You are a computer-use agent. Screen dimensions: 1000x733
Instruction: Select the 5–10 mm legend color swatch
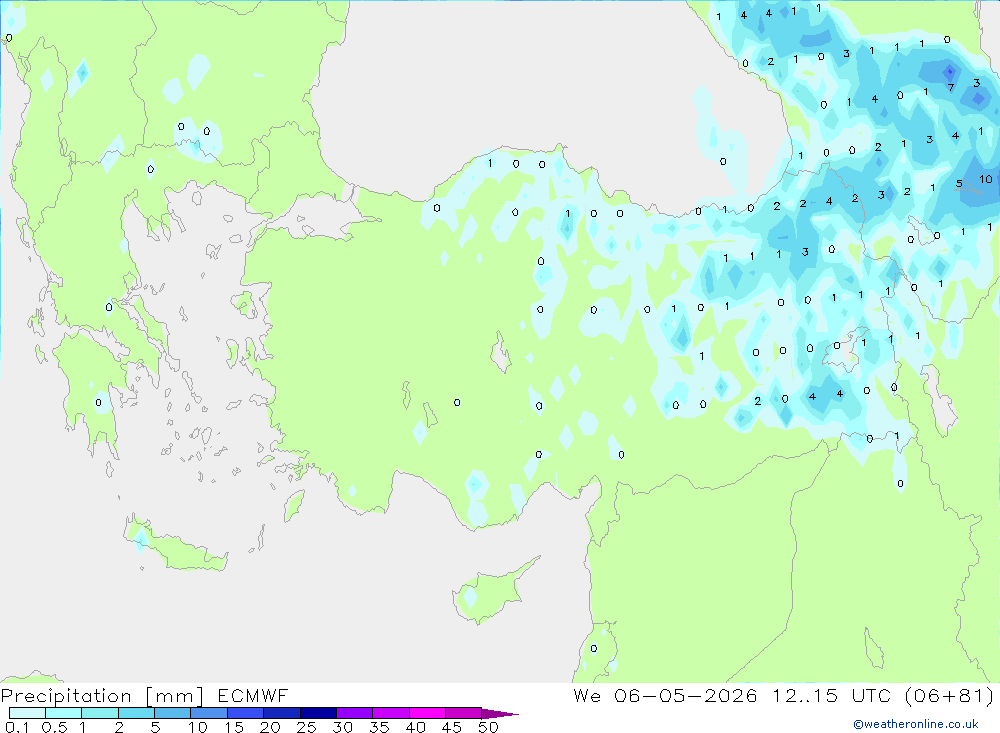[x=172, y=713]
